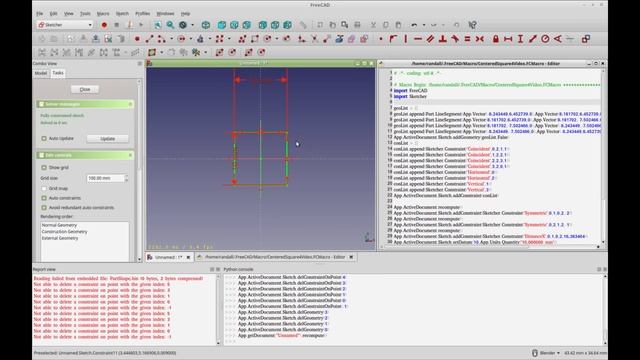
Task: Select Normal Geometry in Rendering order
Action: click(x=59, y=225)
